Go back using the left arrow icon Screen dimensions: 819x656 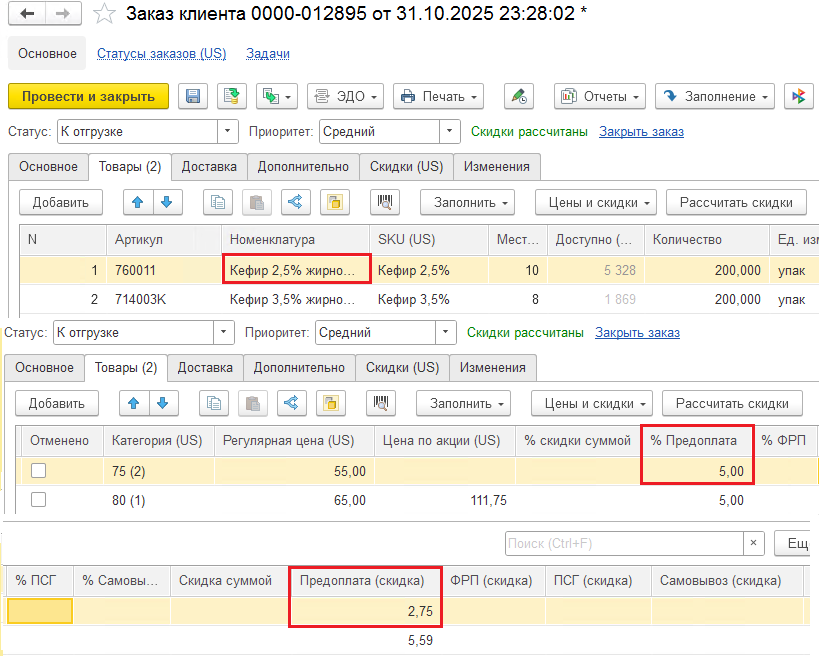click(x=27, y=14)
